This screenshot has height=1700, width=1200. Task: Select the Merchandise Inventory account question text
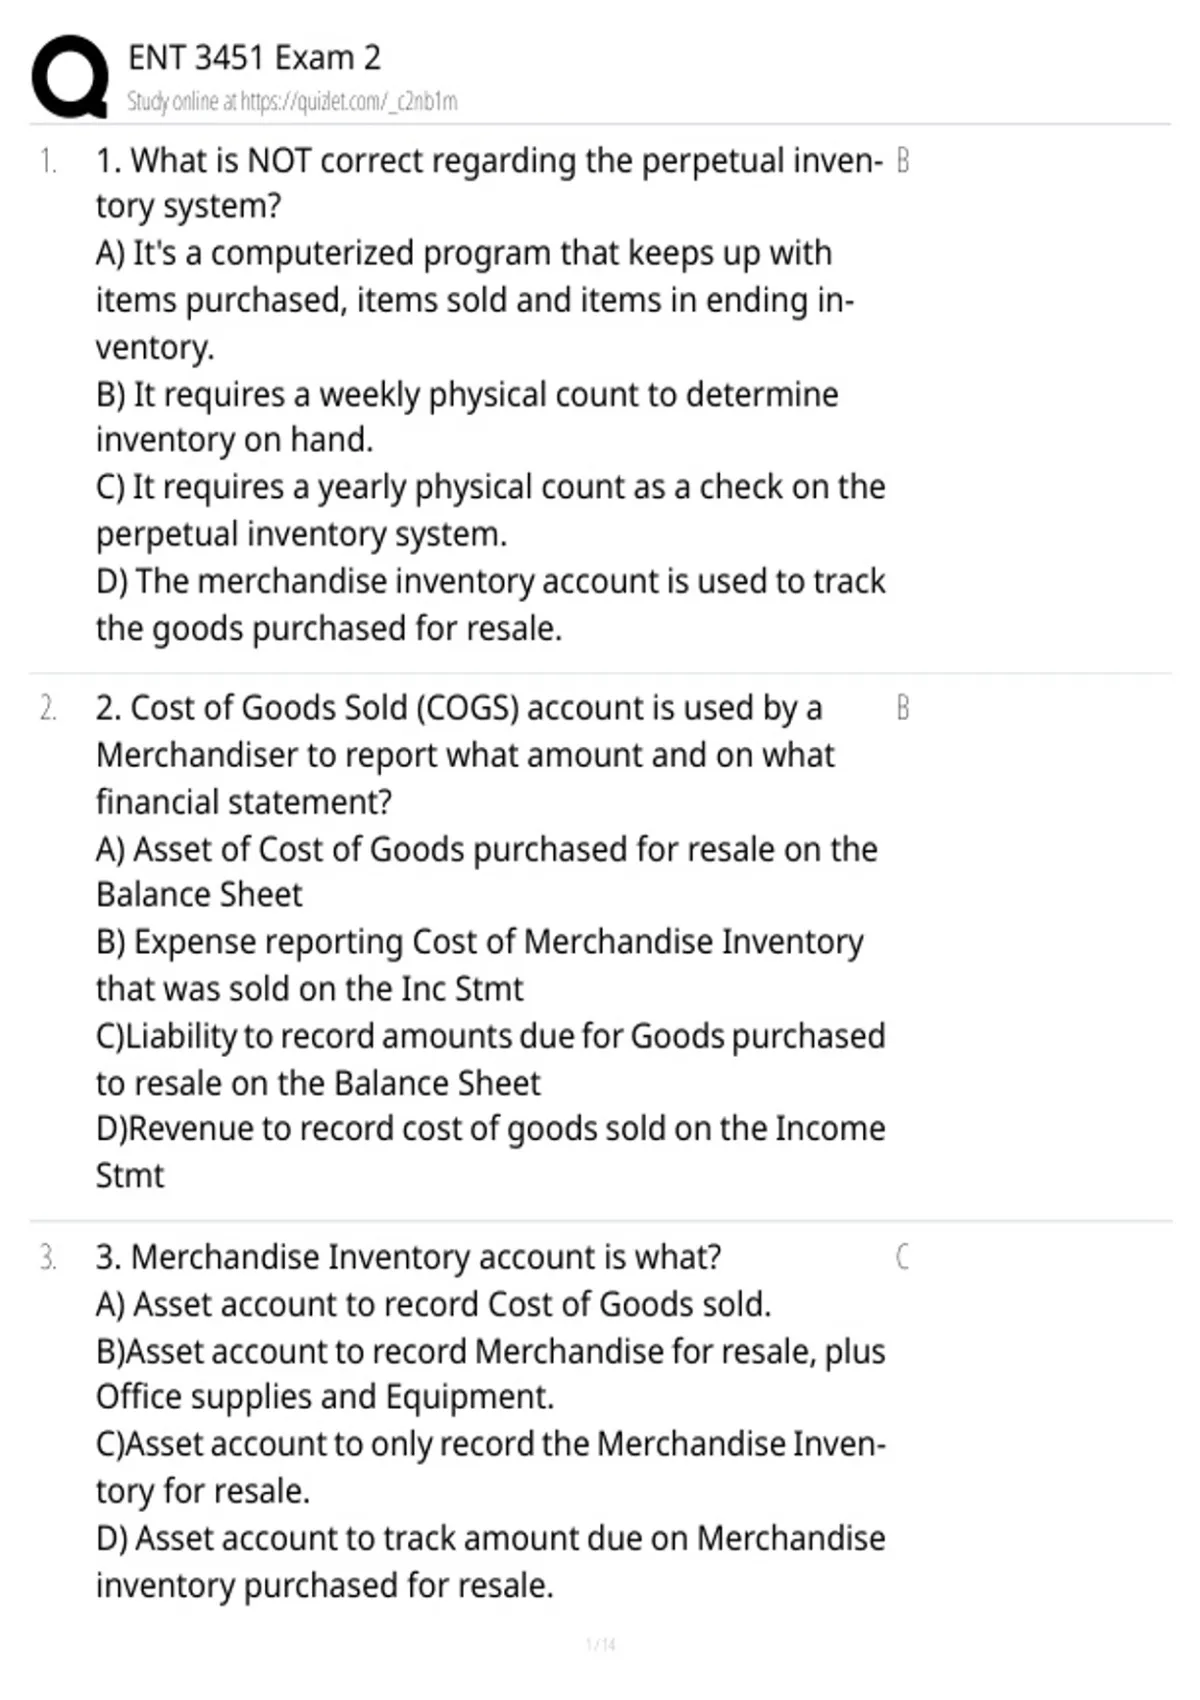[409, 1257]
